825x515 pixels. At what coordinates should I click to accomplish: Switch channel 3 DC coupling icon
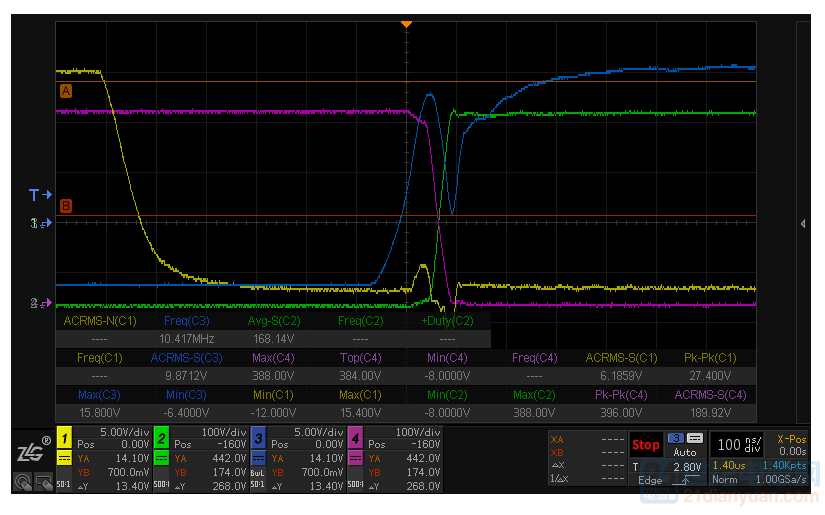point(258,458)
